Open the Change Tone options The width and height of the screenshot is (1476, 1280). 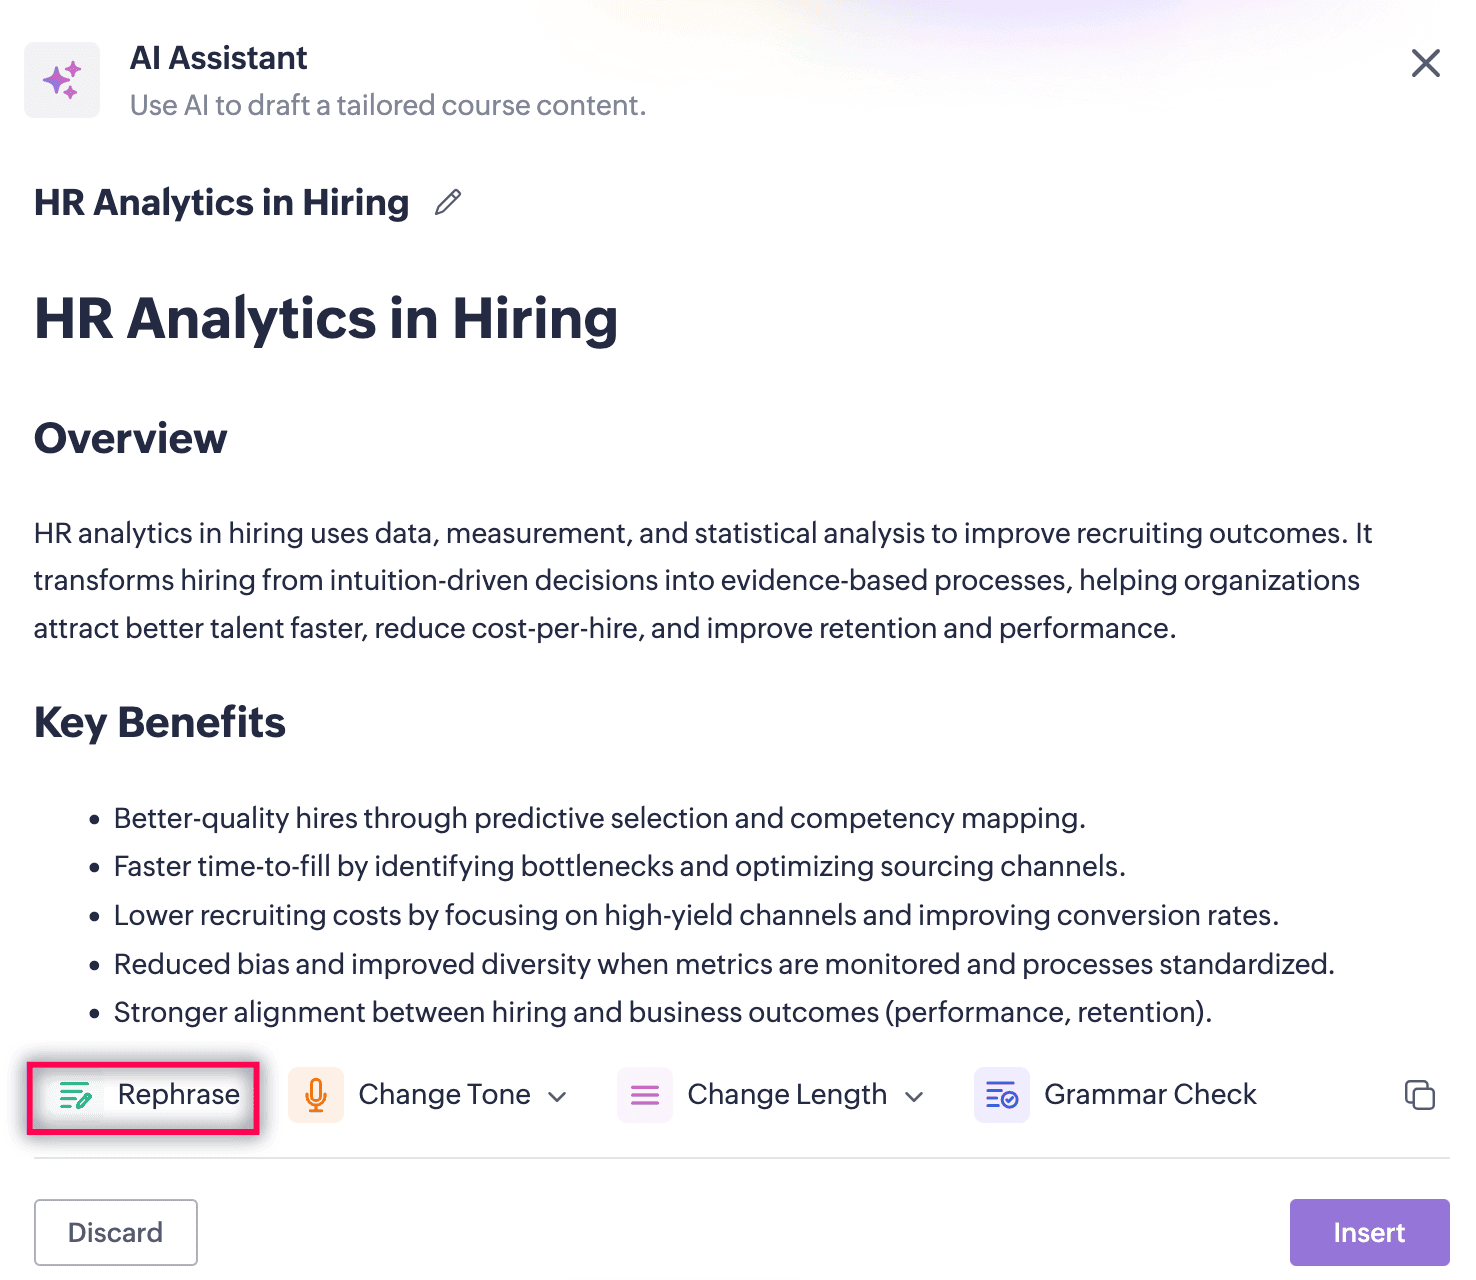pyautogui.click(x=444, y=1095)
